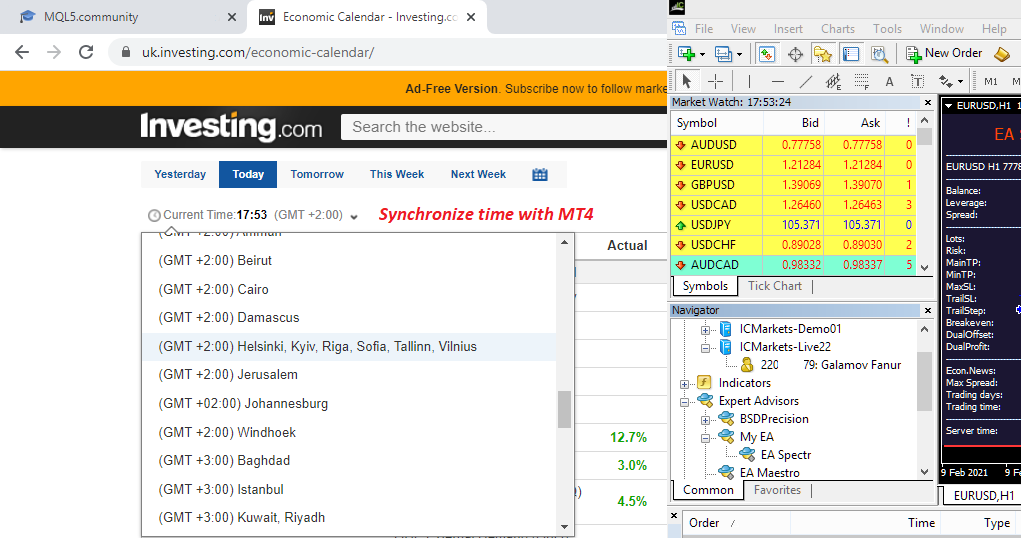This screenshot has height=538, width=1021.
Task: Expand the BSDPrecision tree node
Action: (x=705, y=420)
